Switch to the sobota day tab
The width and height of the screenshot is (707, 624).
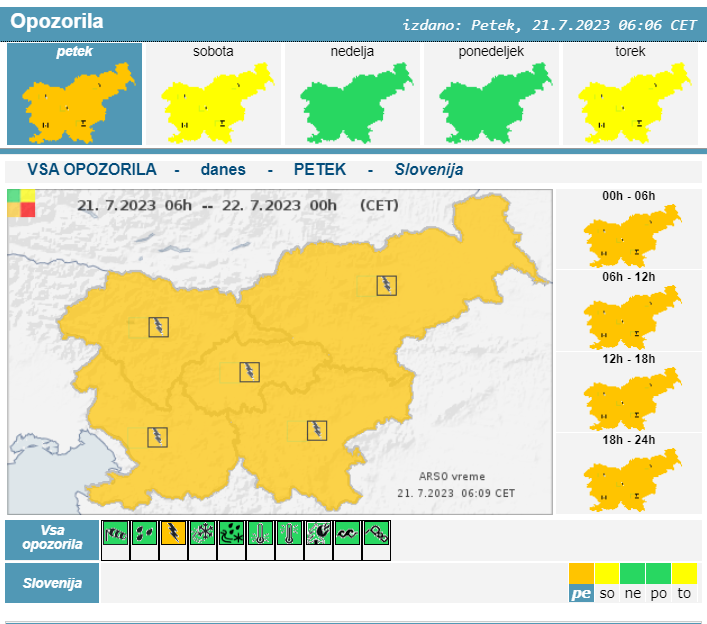[213, 94]
